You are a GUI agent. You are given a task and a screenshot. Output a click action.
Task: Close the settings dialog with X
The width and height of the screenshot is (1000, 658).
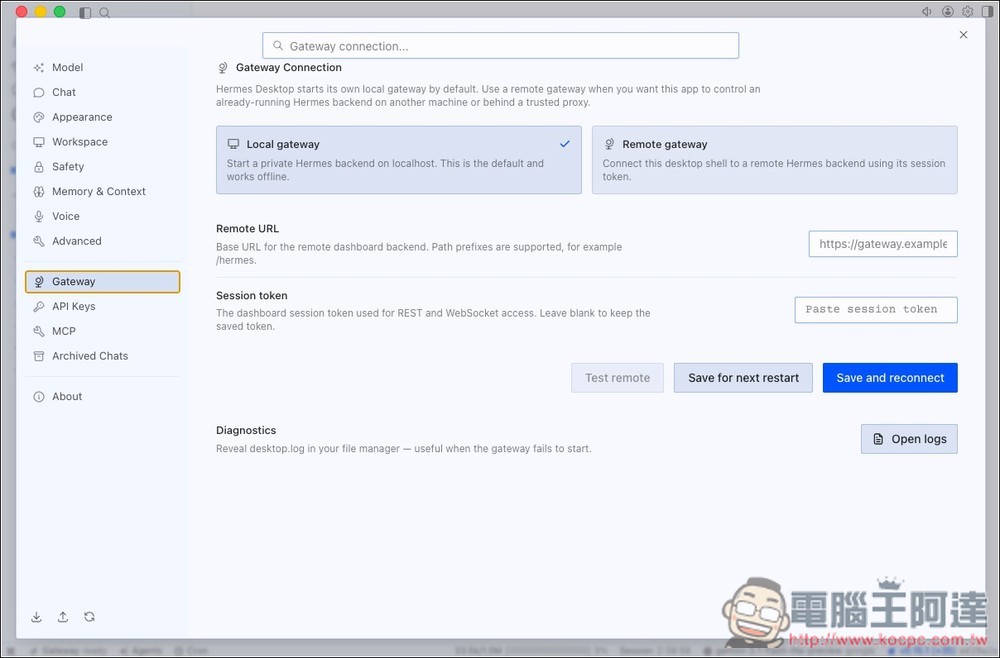click(963, 35)
